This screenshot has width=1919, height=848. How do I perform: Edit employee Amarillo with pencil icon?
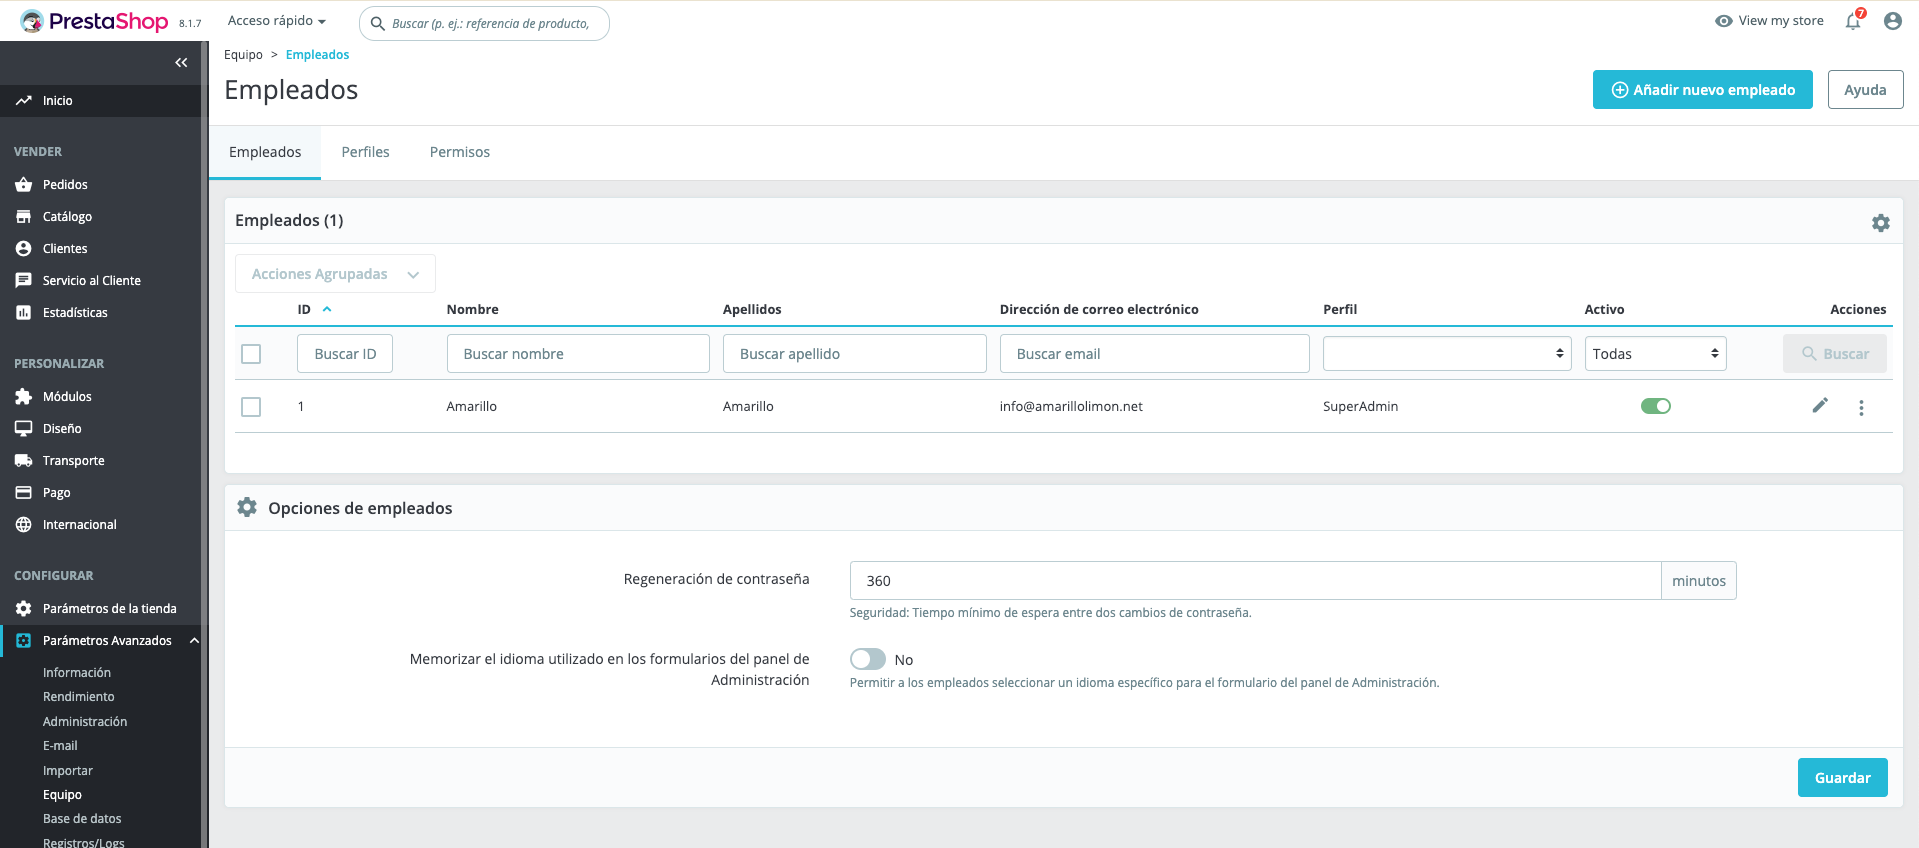coord(1820,405)
